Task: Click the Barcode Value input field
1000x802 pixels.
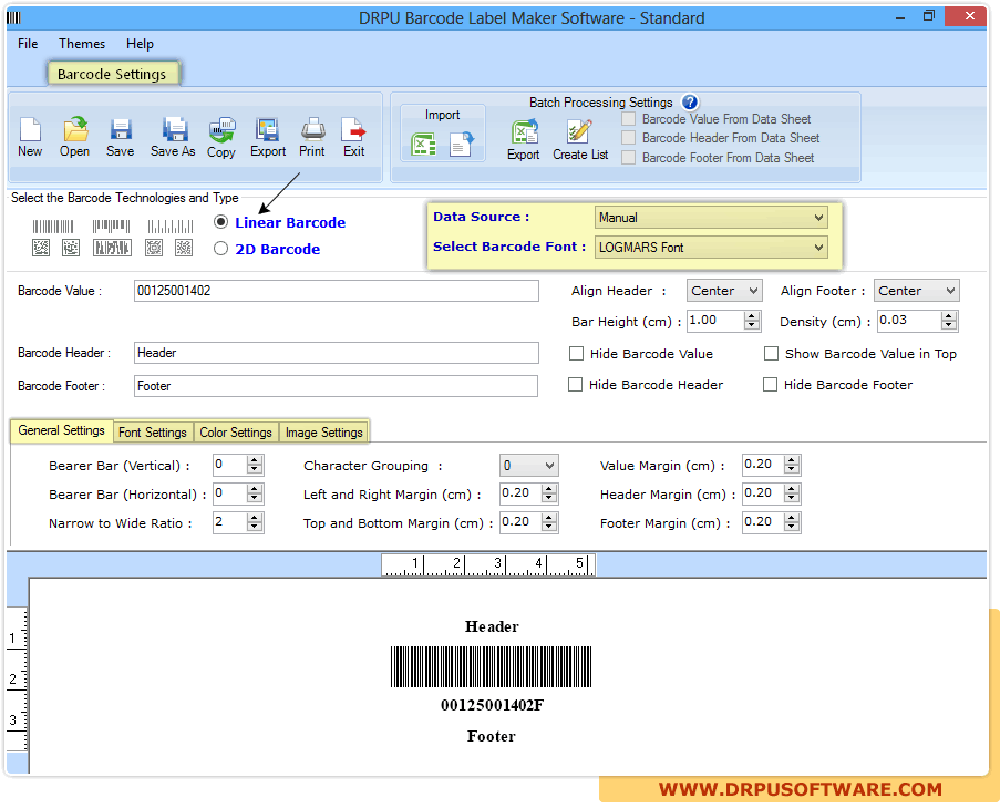Action: pos(336,291)
